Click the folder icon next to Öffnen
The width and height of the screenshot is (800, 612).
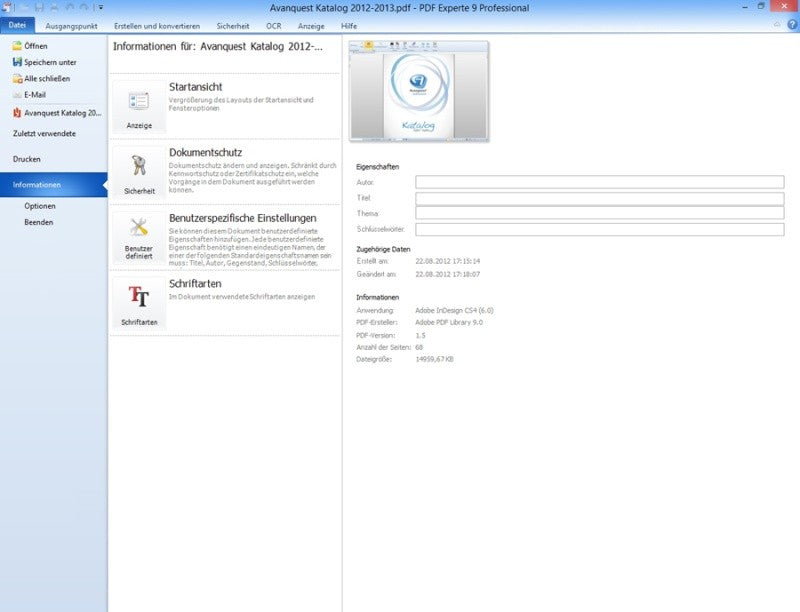(x=17, y=46)
